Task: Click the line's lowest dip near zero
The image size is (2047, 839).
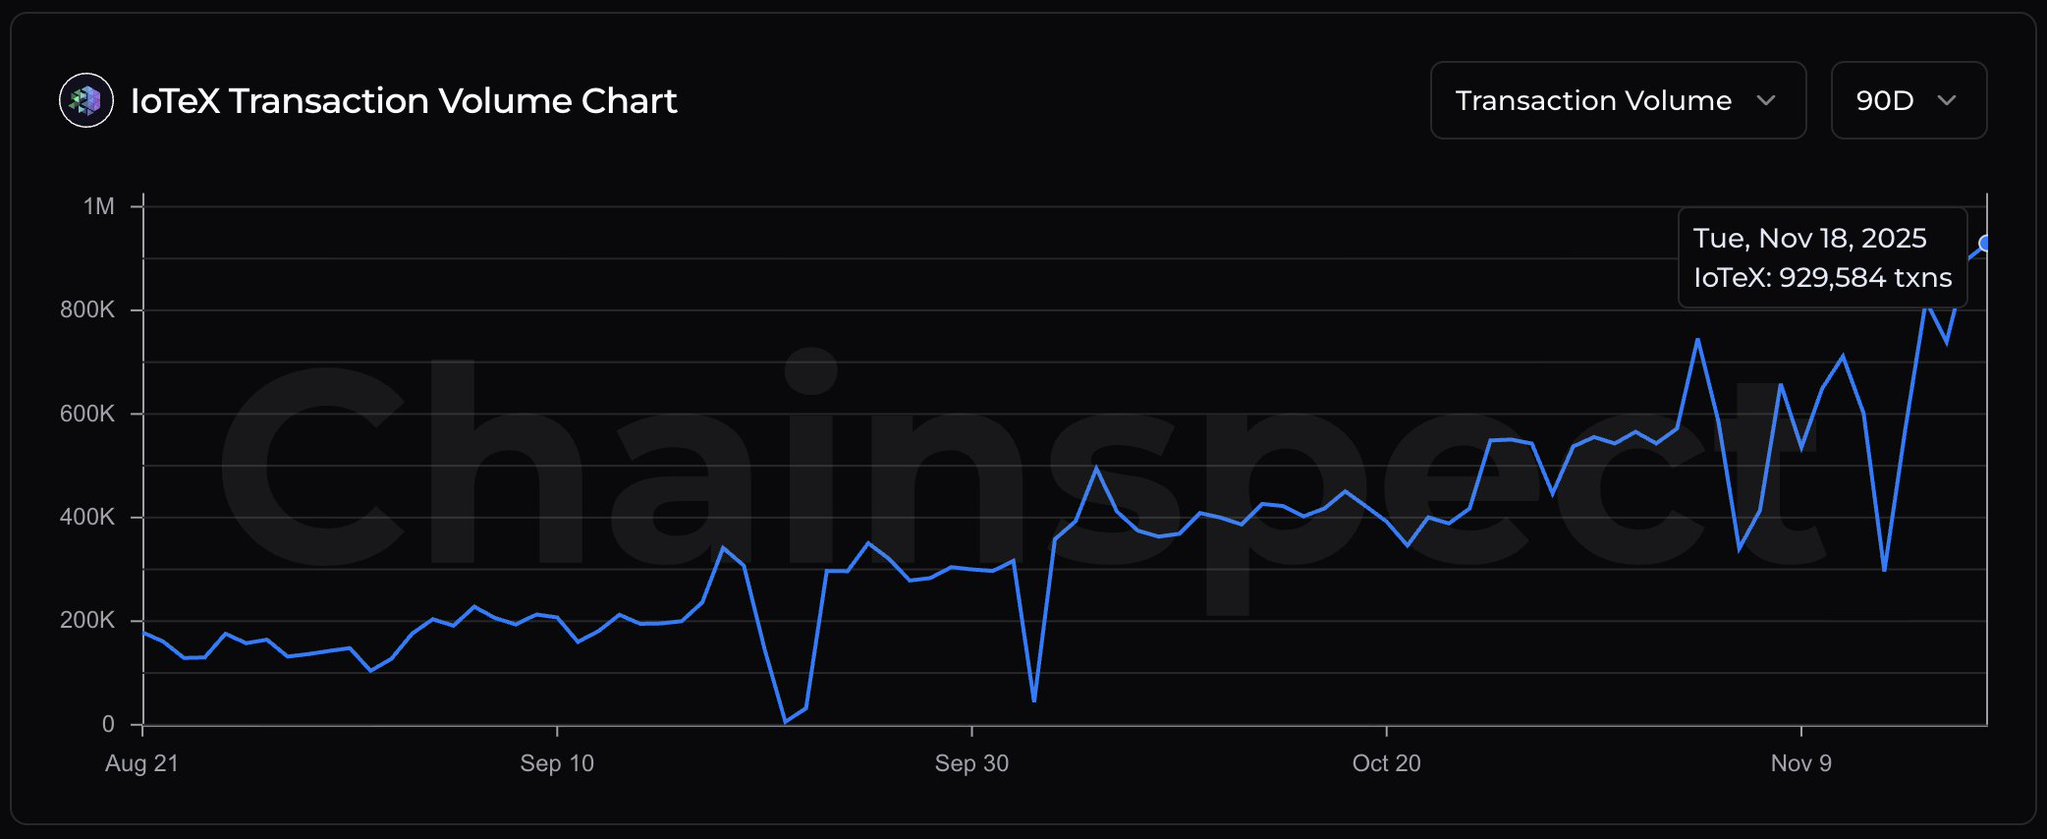Action: pos(785,721)
